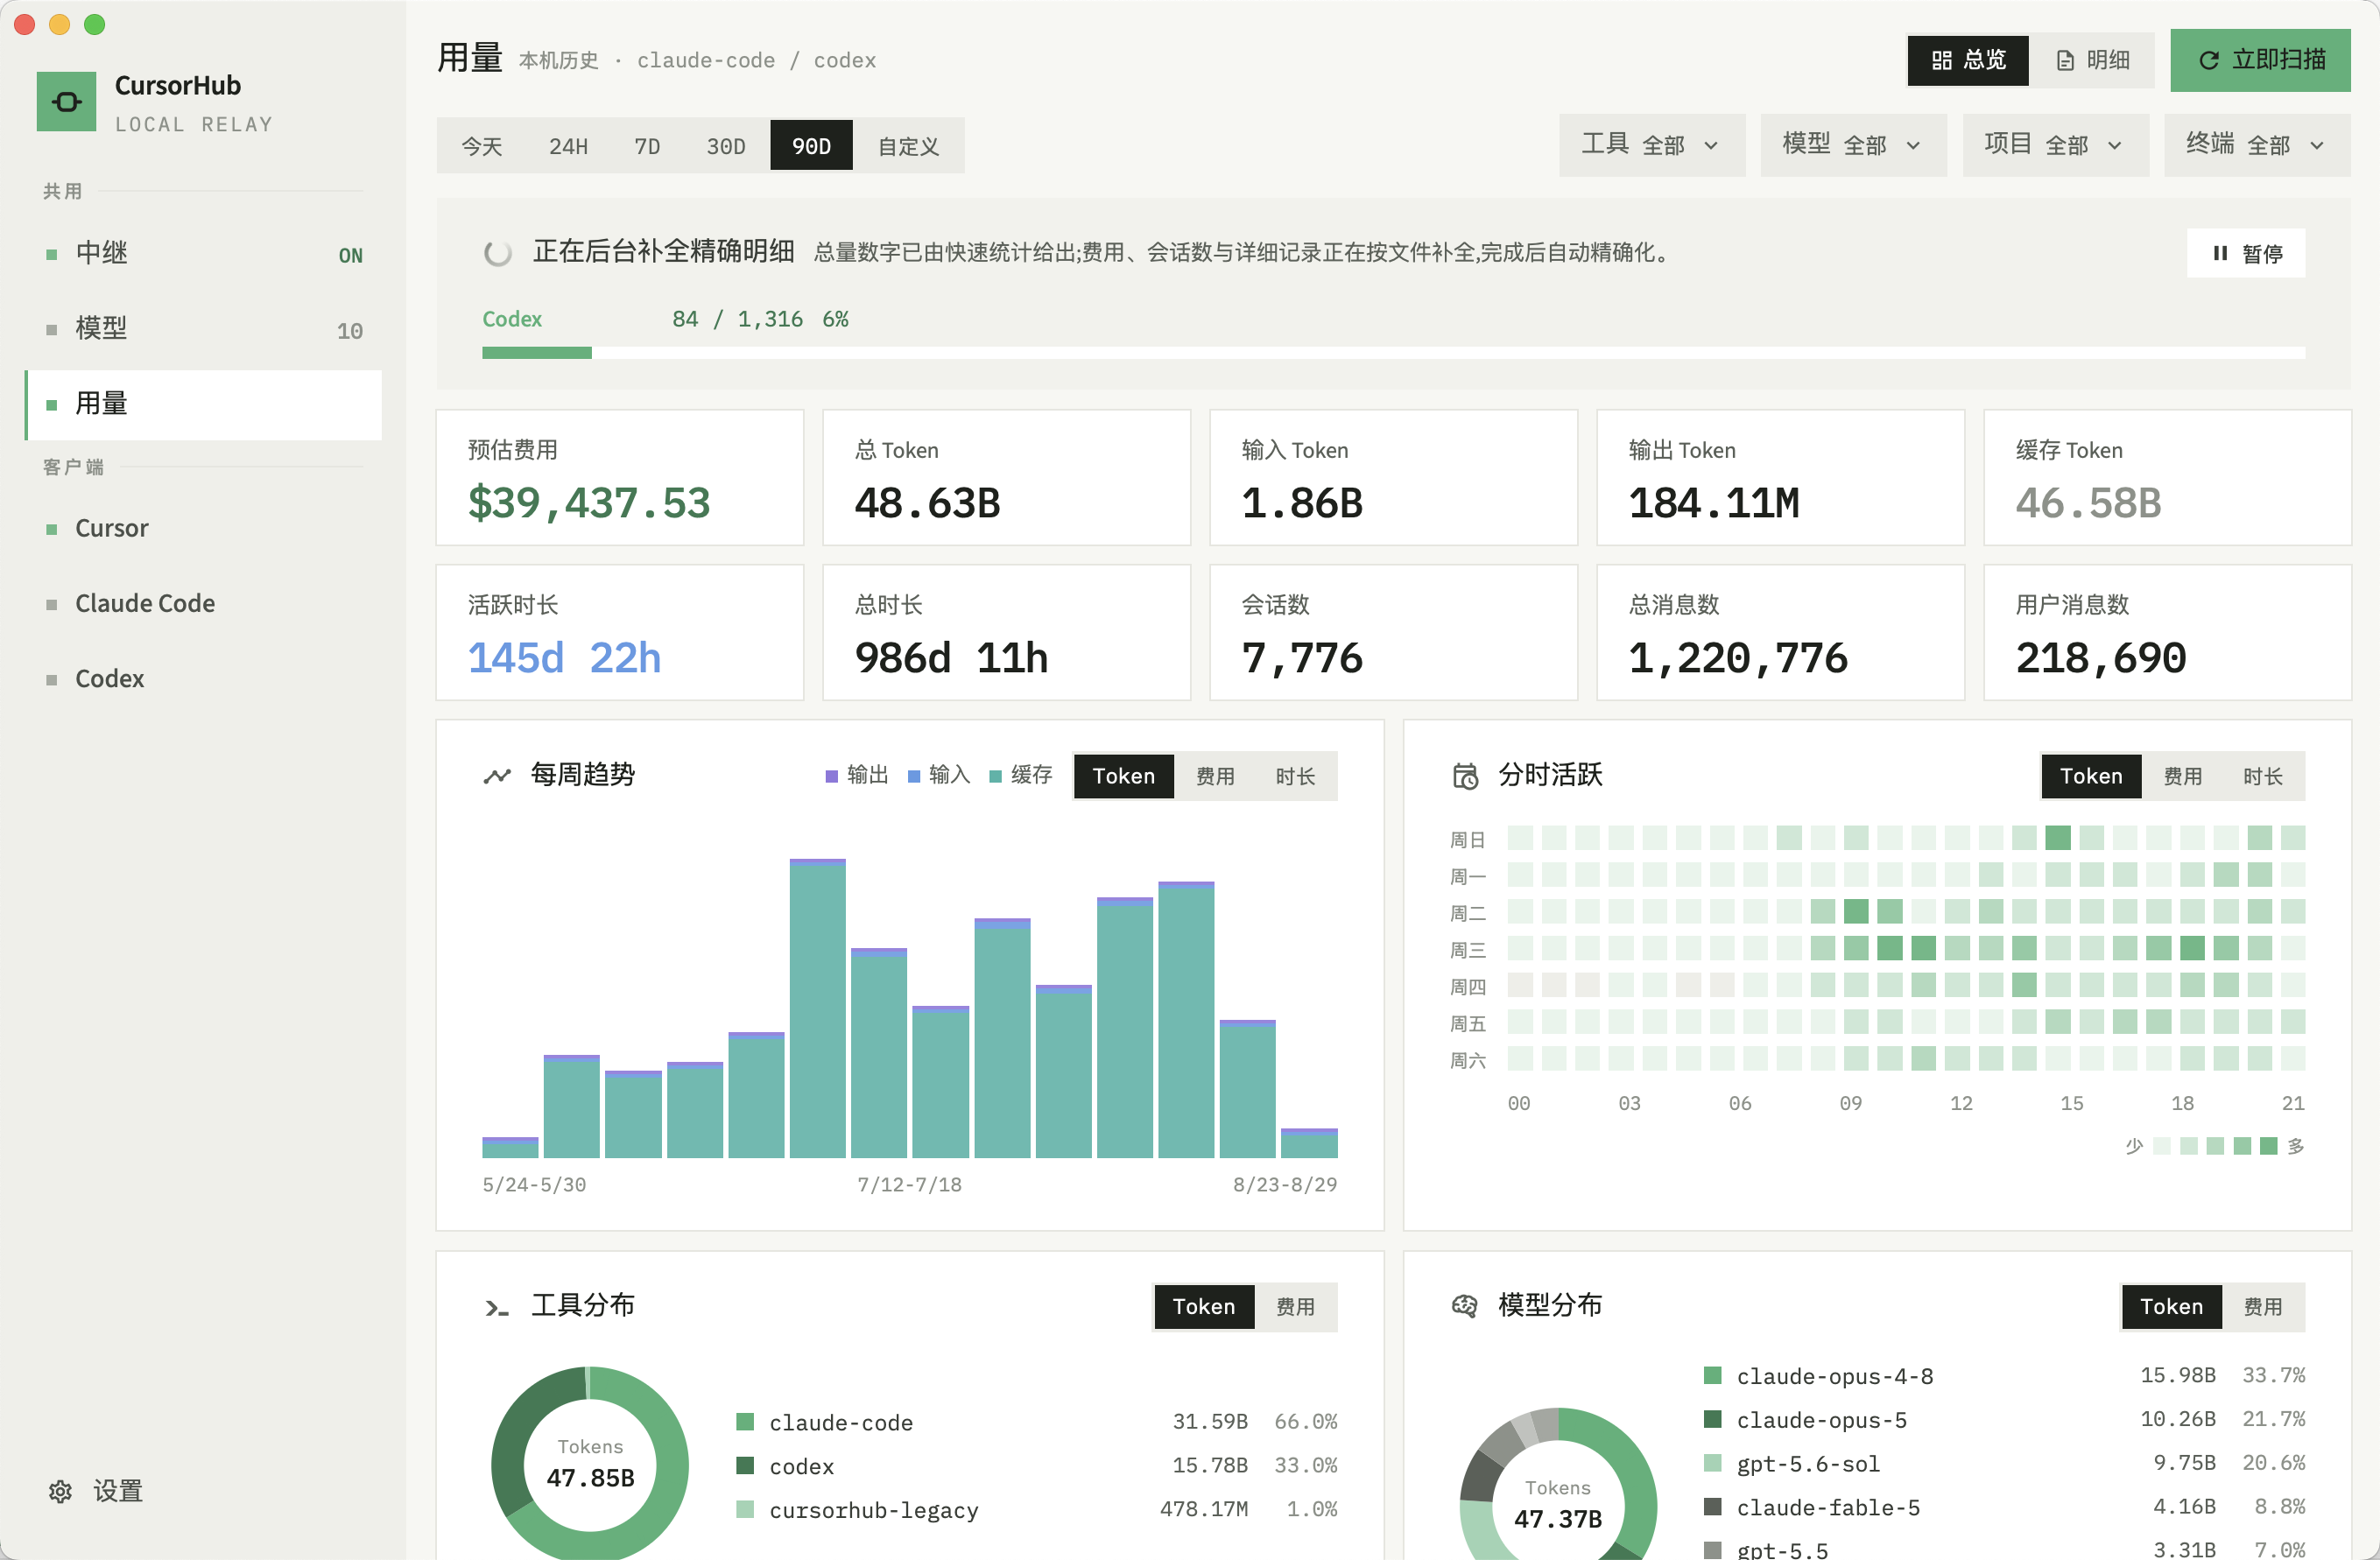This screenshot has width=2380, height=1560.
Task: Open the 模型 全部 filter dropdown
Action: [x=1853, y=145]
